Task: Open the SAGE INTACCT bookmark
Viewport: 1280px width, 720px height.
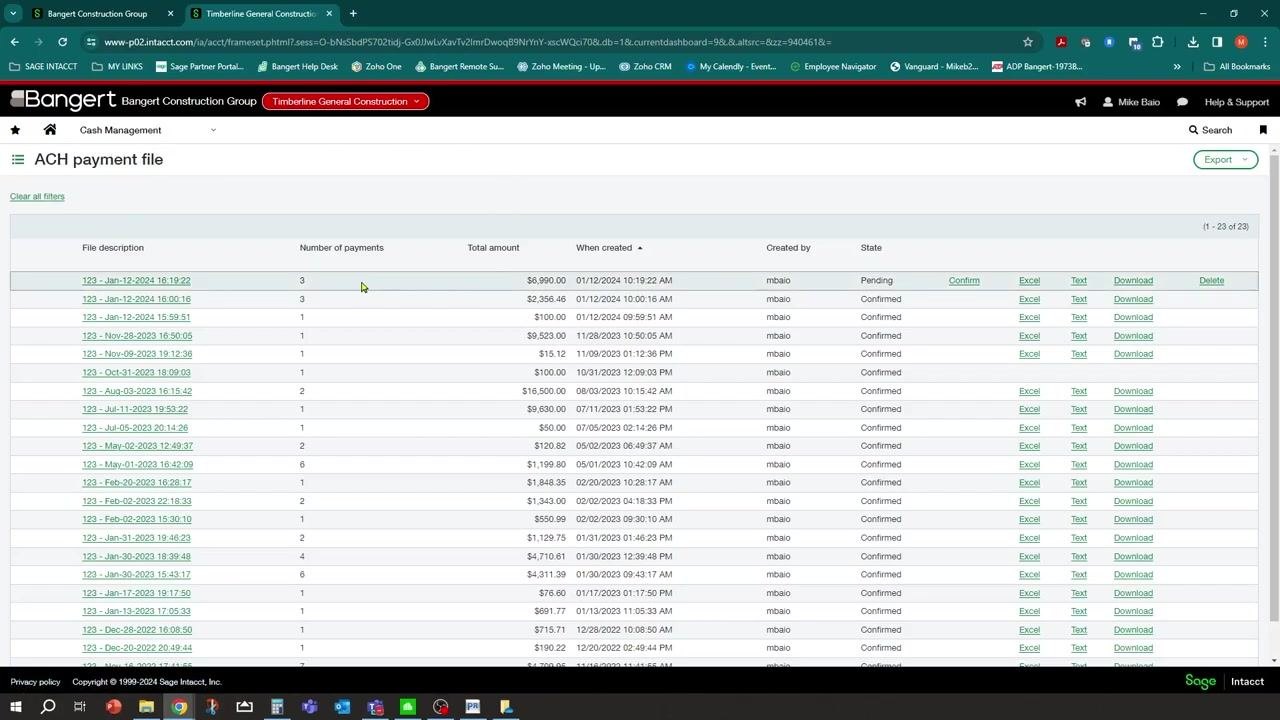Action: (43, 66)
